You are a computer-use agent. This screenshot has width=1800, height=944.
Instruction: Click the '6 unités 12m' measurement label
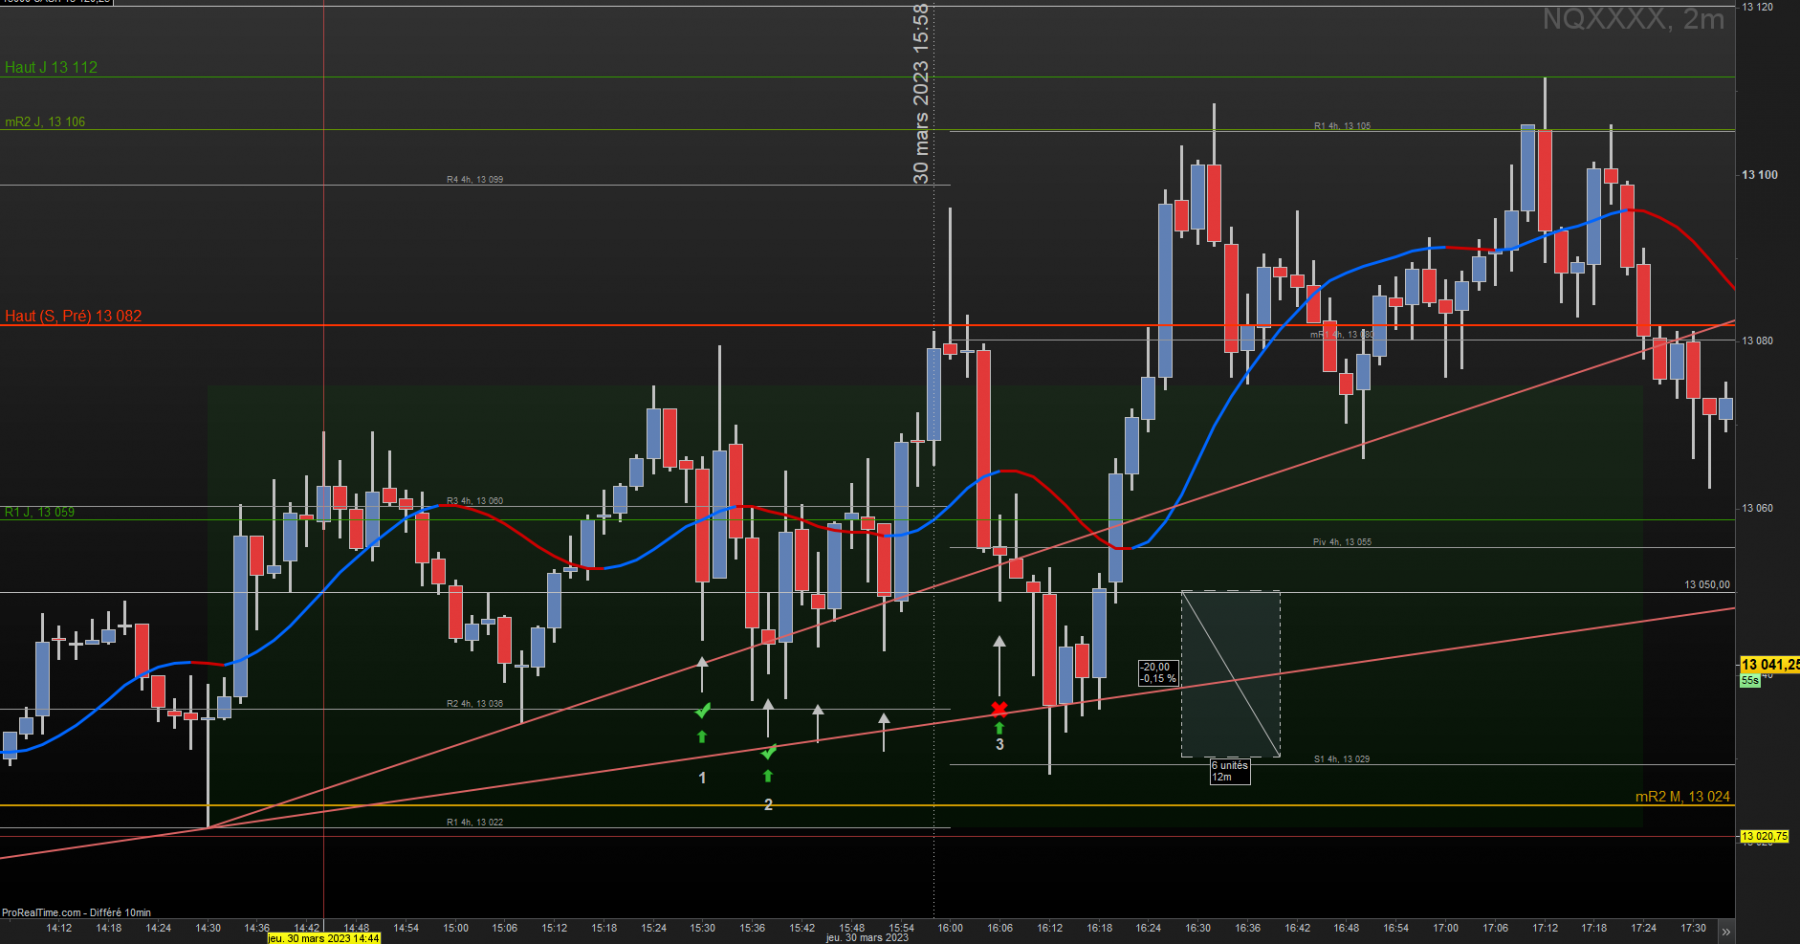1230,771
